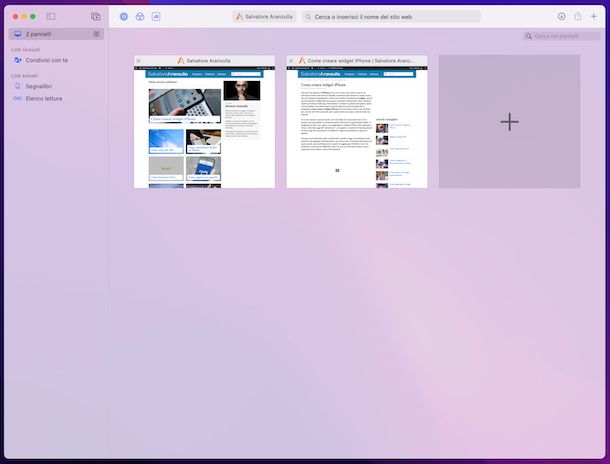Close the 'Salvatore Aranzulla' tab thumbnail
Screen dimensions: 610x464
(138, 61)
